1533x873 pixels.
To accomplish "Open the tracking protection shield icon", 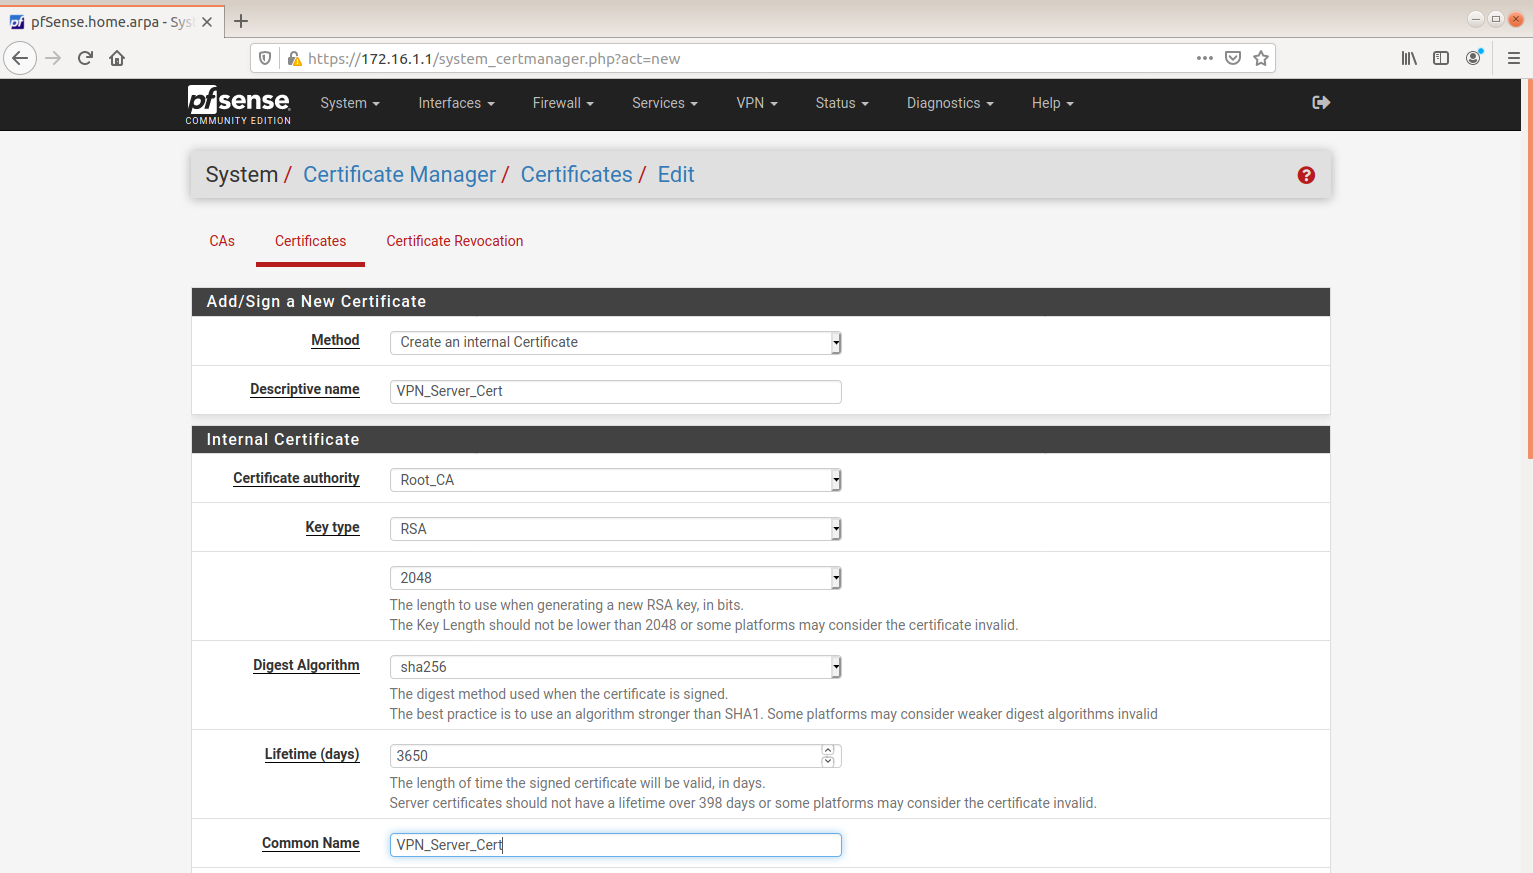I will coord(265,58).
